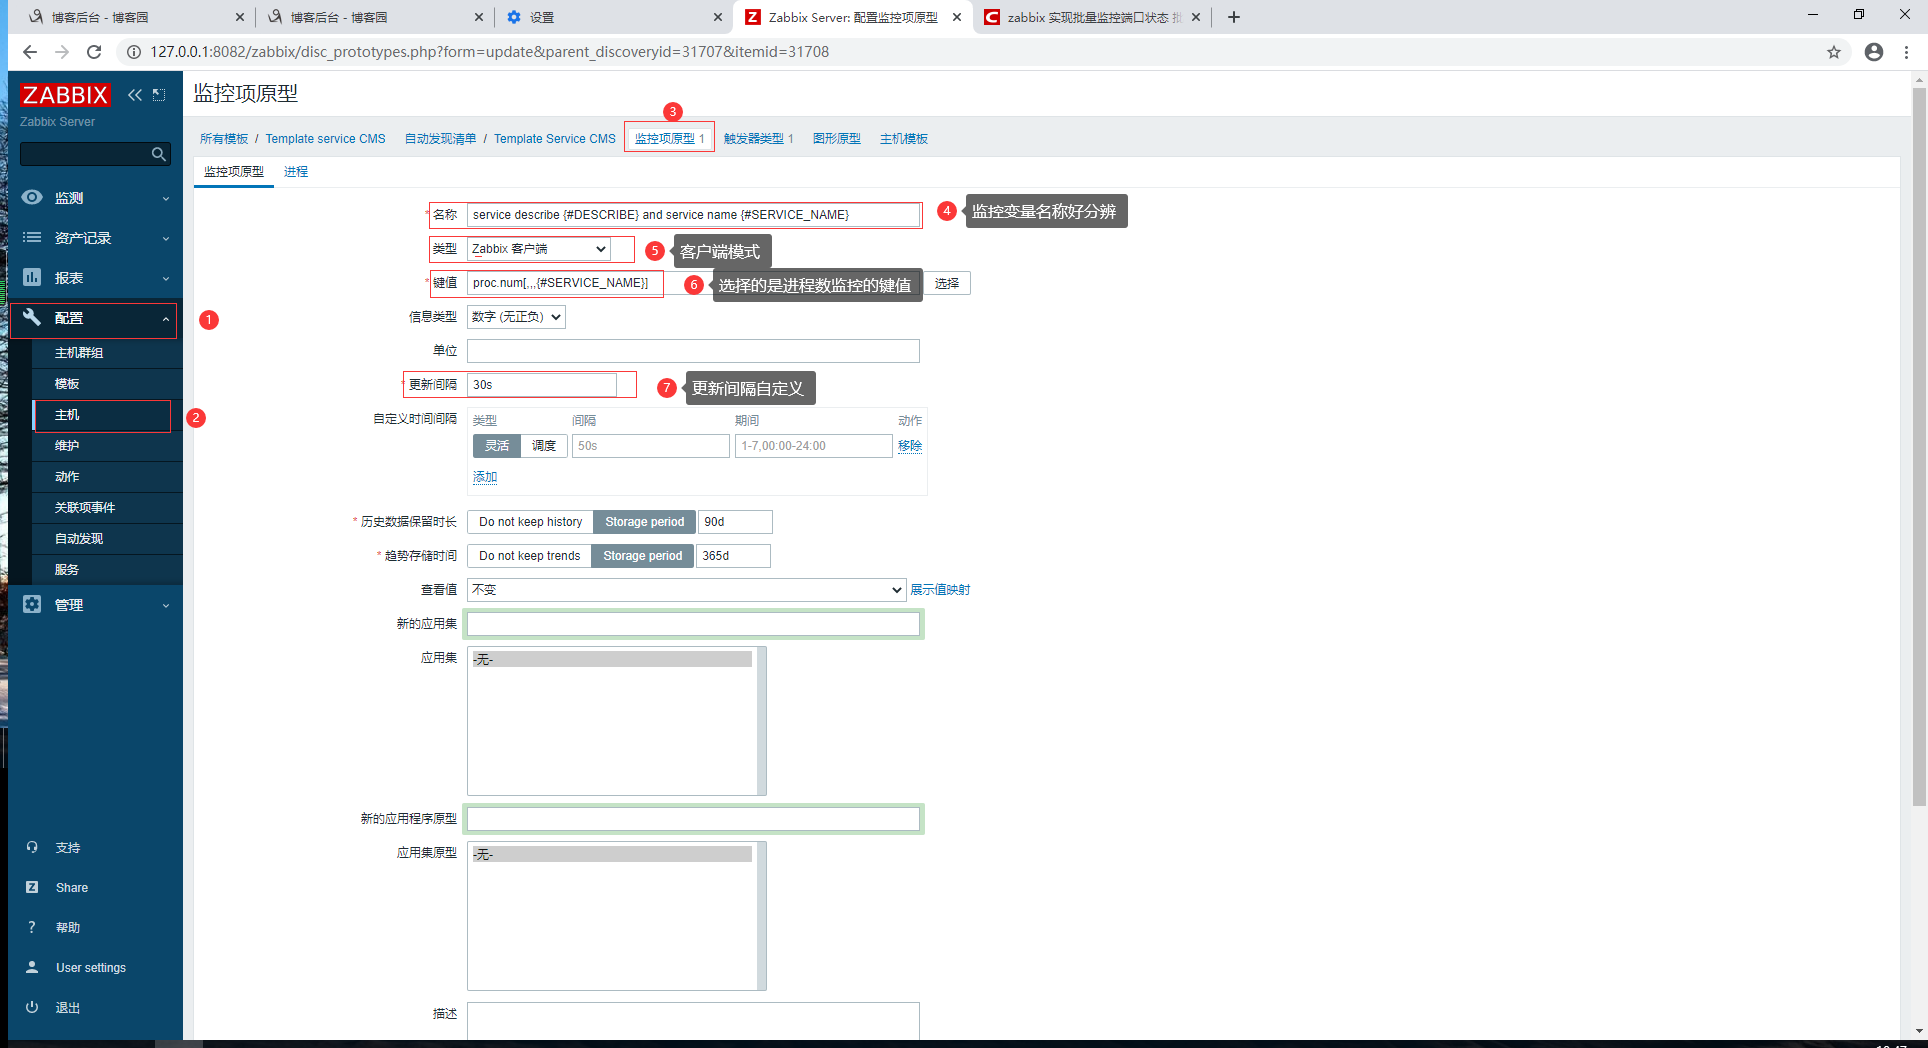This screenshot has width=1928, height=1048.
Task: Click the 更新间隔 input field
Action: pos(542,385)
